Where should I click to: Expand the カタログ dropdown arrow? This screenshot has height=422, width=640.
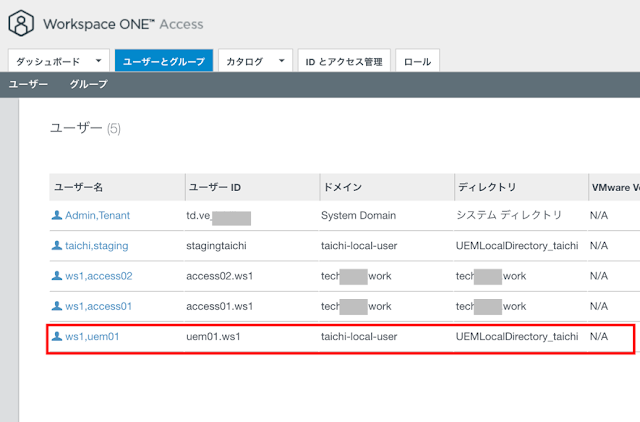[282, 61]
